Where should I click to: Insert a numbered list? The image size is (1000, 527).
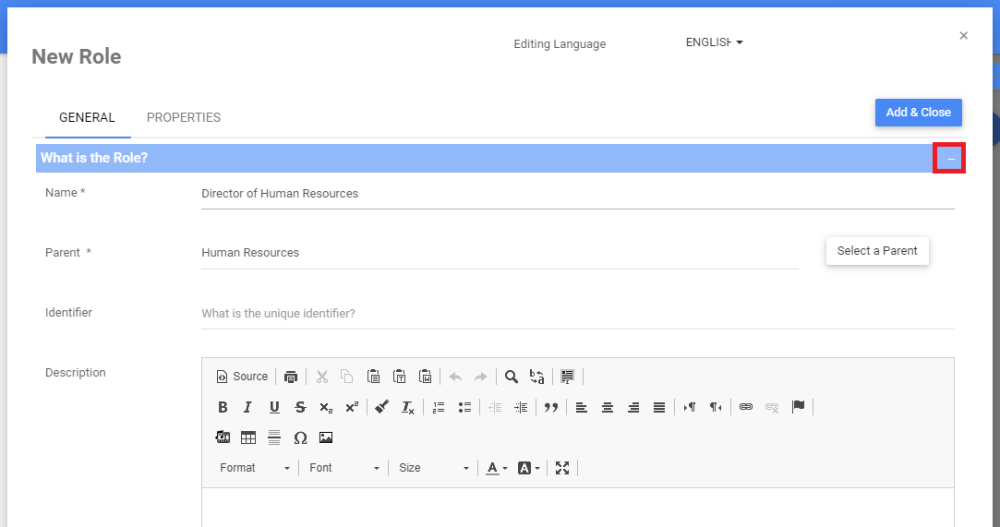pyautogui.click(x=439, y=407)
